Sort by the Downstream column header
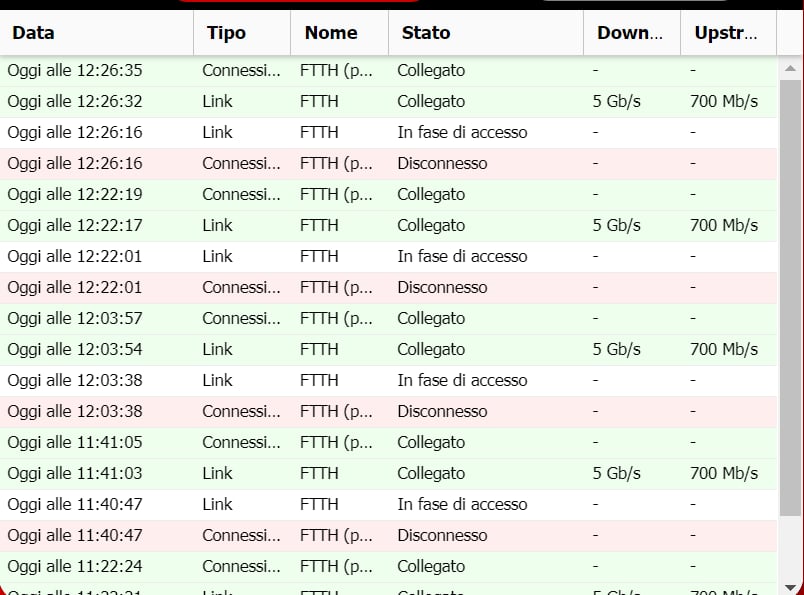The height and width of the screenshot is (595, 804). [630, 33]
